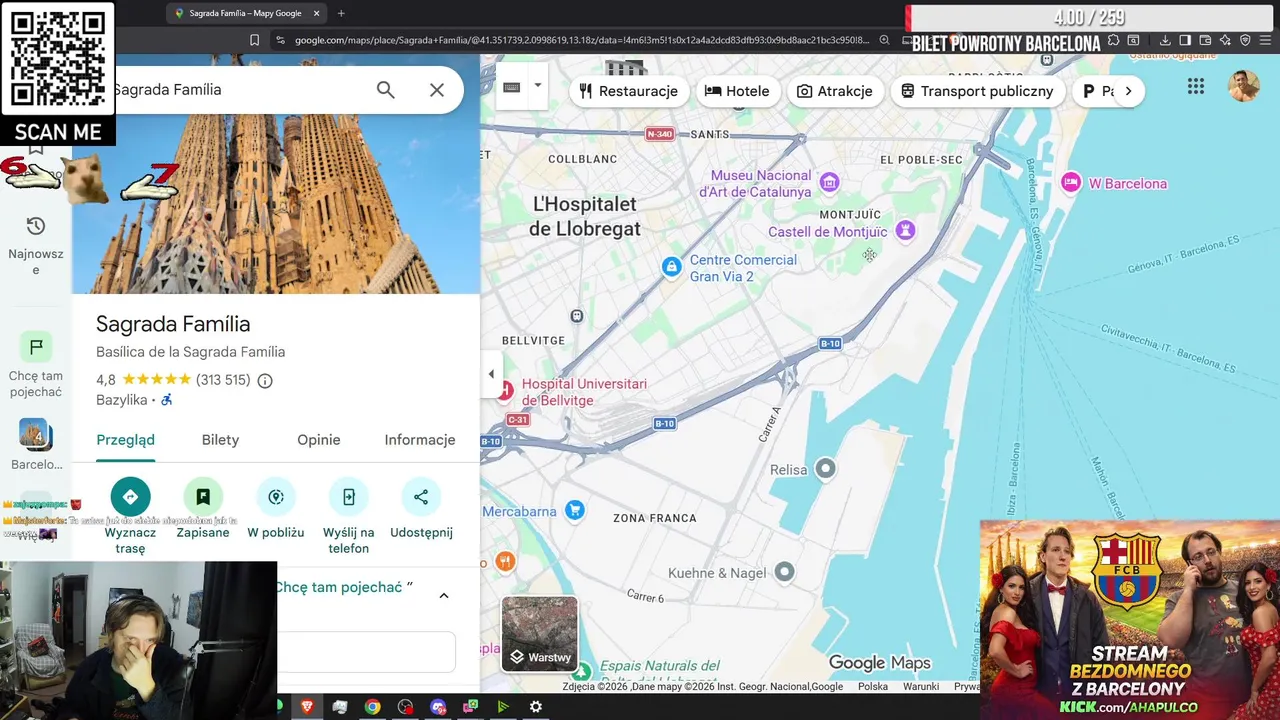1280x720 pixels.
Task: Open the Najnowsze recent history sidebar item
Action: 36,245
